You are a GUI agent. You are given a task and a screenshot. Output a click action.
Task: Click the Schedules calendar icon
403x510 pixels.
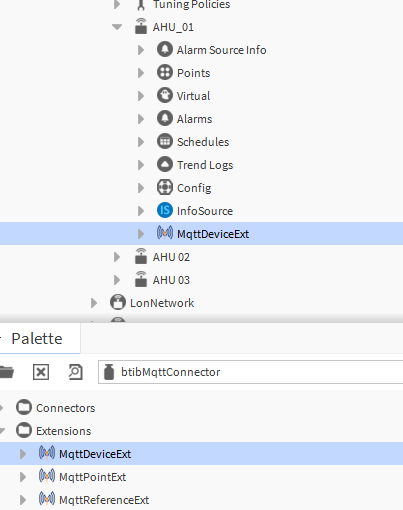165,142
